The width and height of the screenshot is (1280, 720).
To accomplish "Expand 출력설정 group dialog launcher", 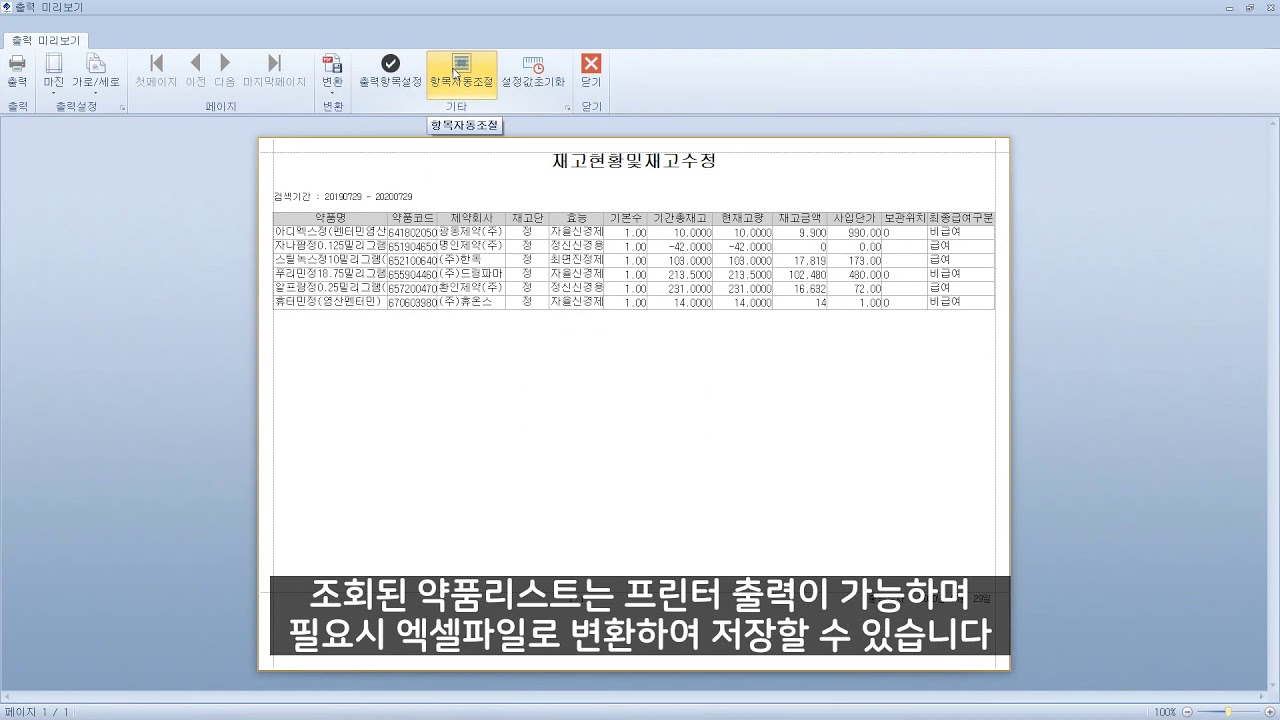I will 122,107.
